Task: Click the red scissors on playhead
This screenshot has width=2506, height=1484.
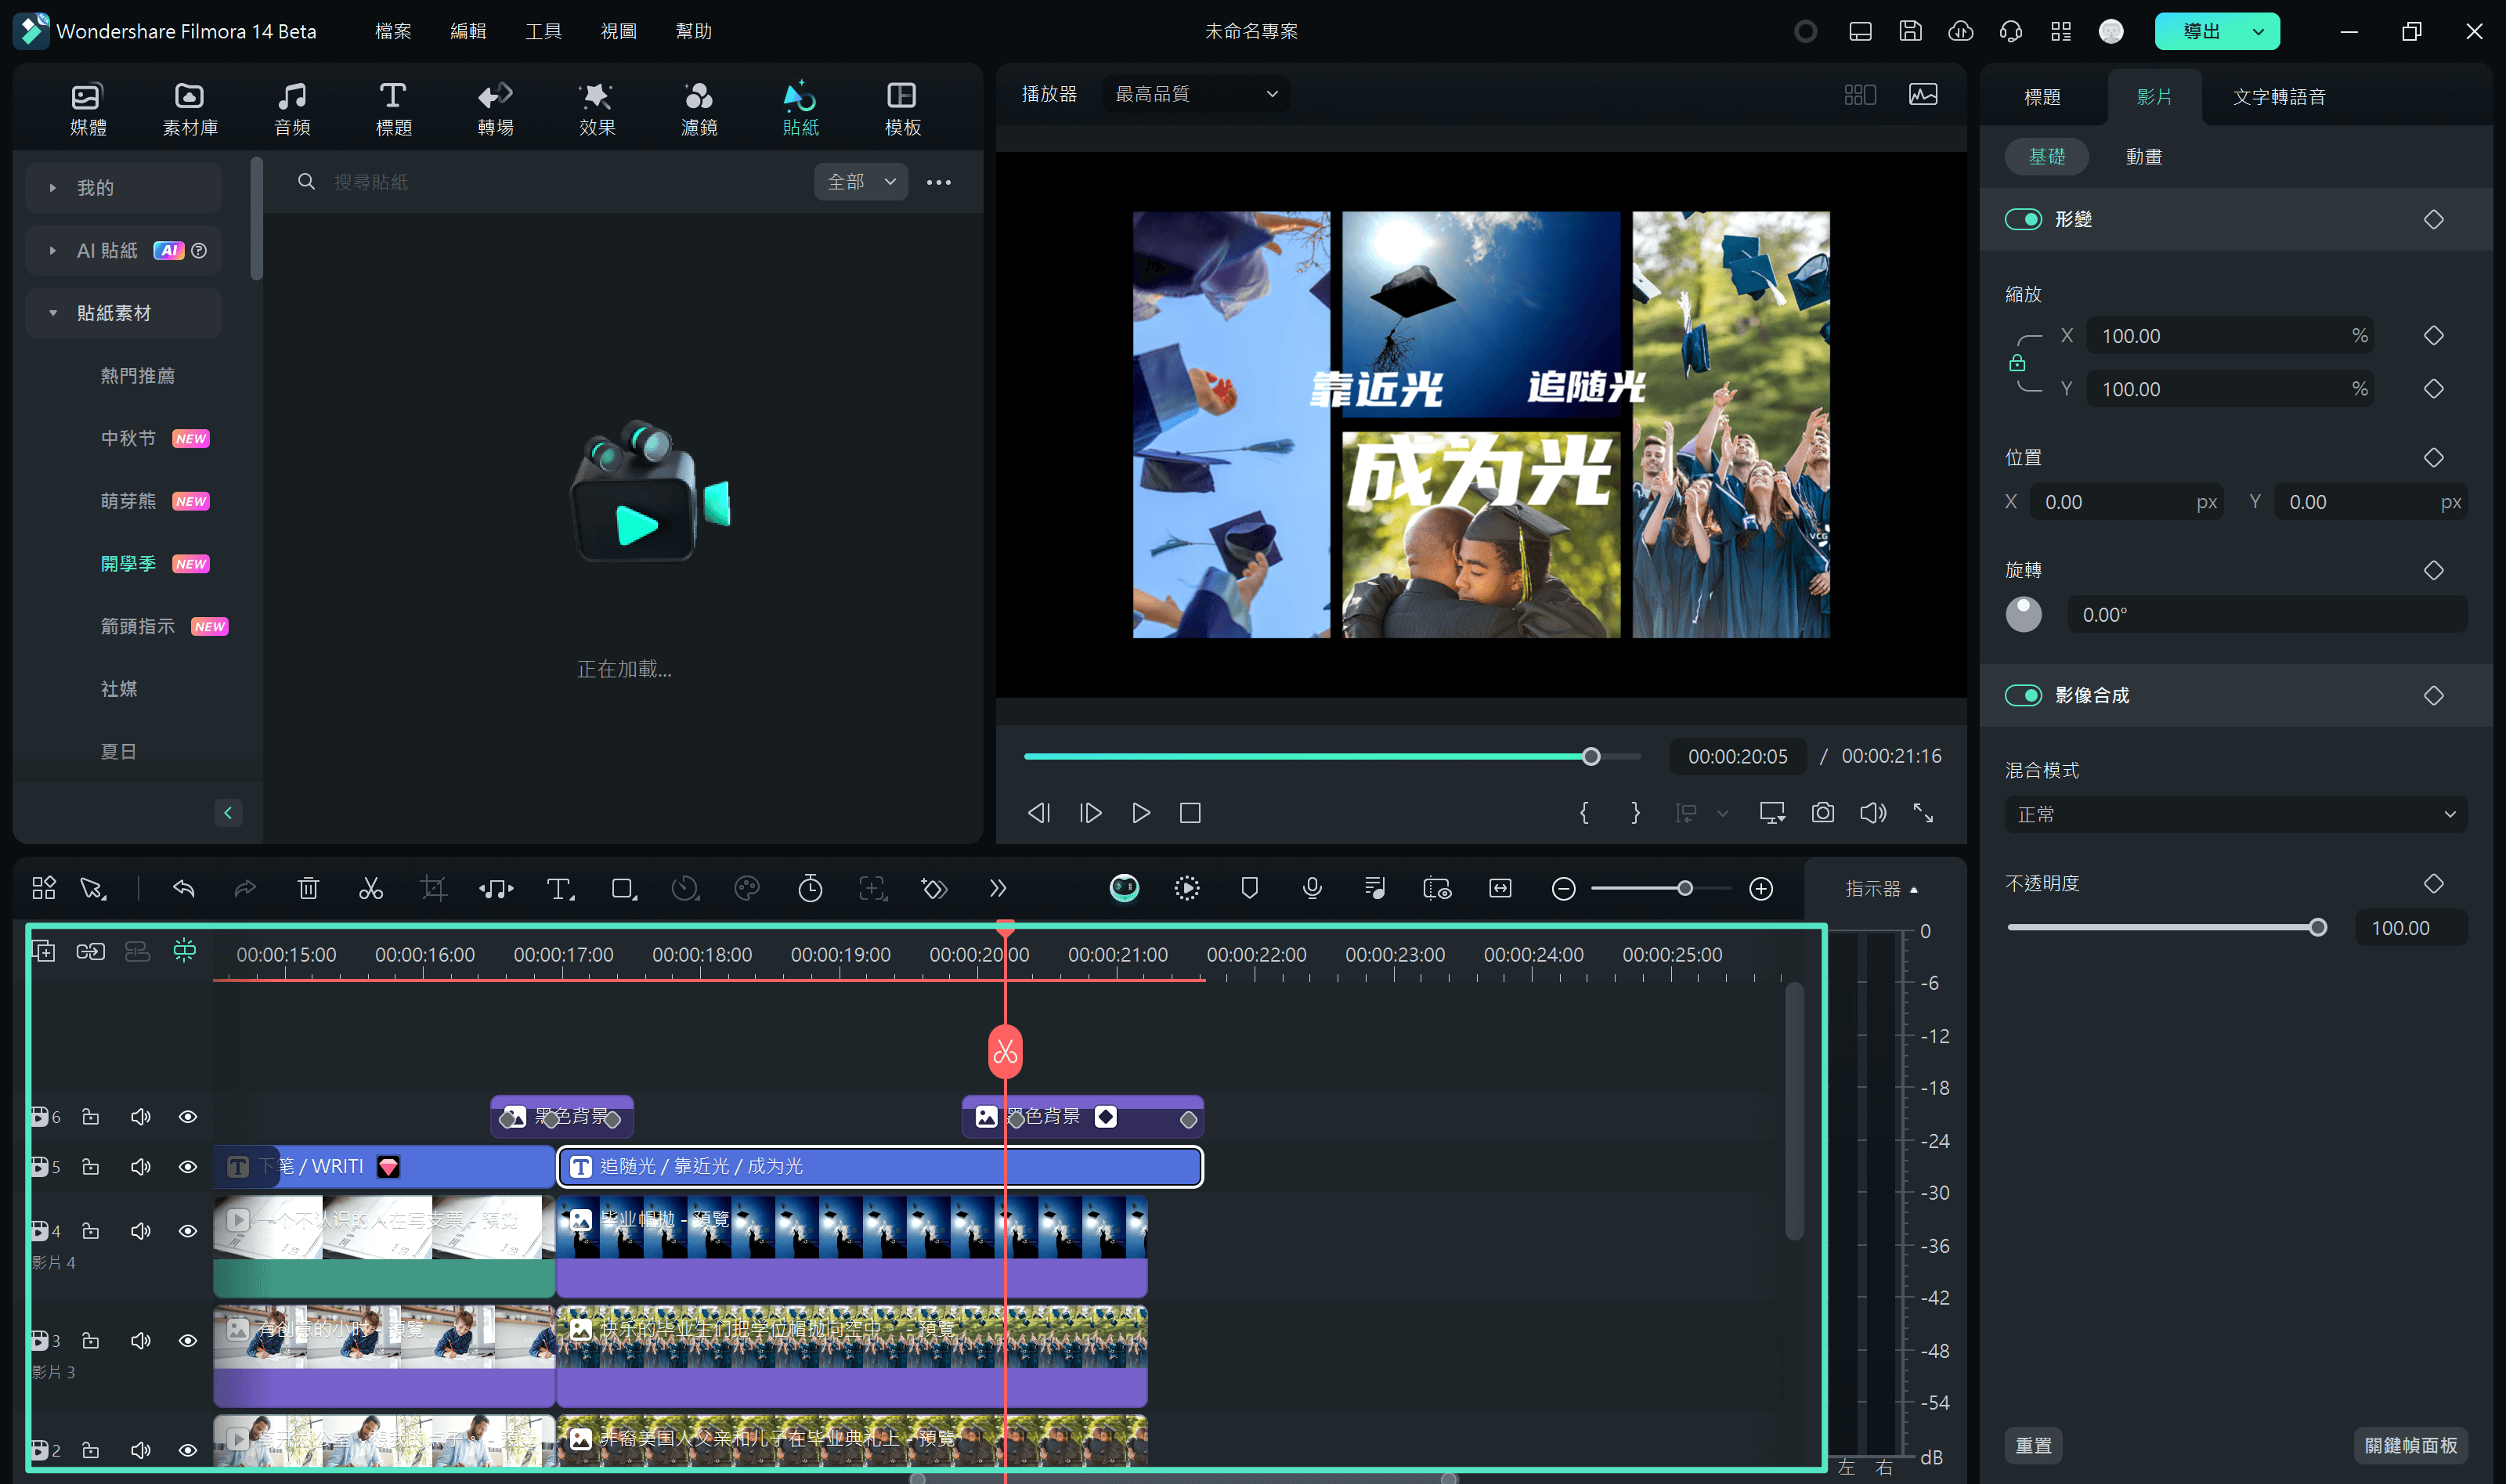Action: (x=1005, y=1052)
